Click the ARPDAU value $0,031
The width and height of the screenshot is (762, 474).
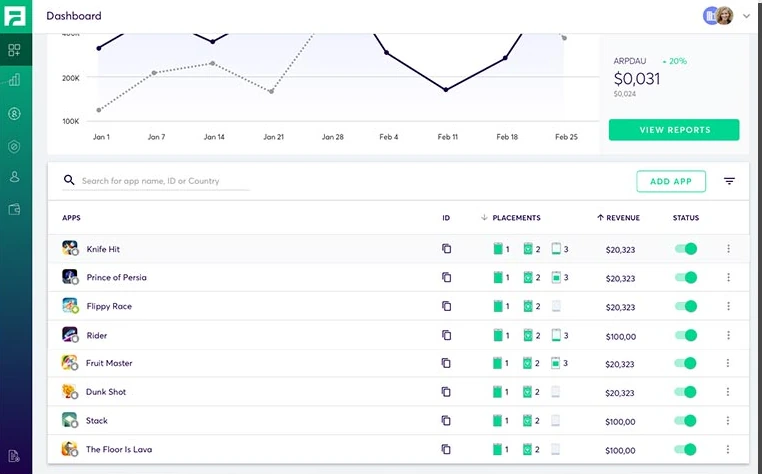pos(637,78)
